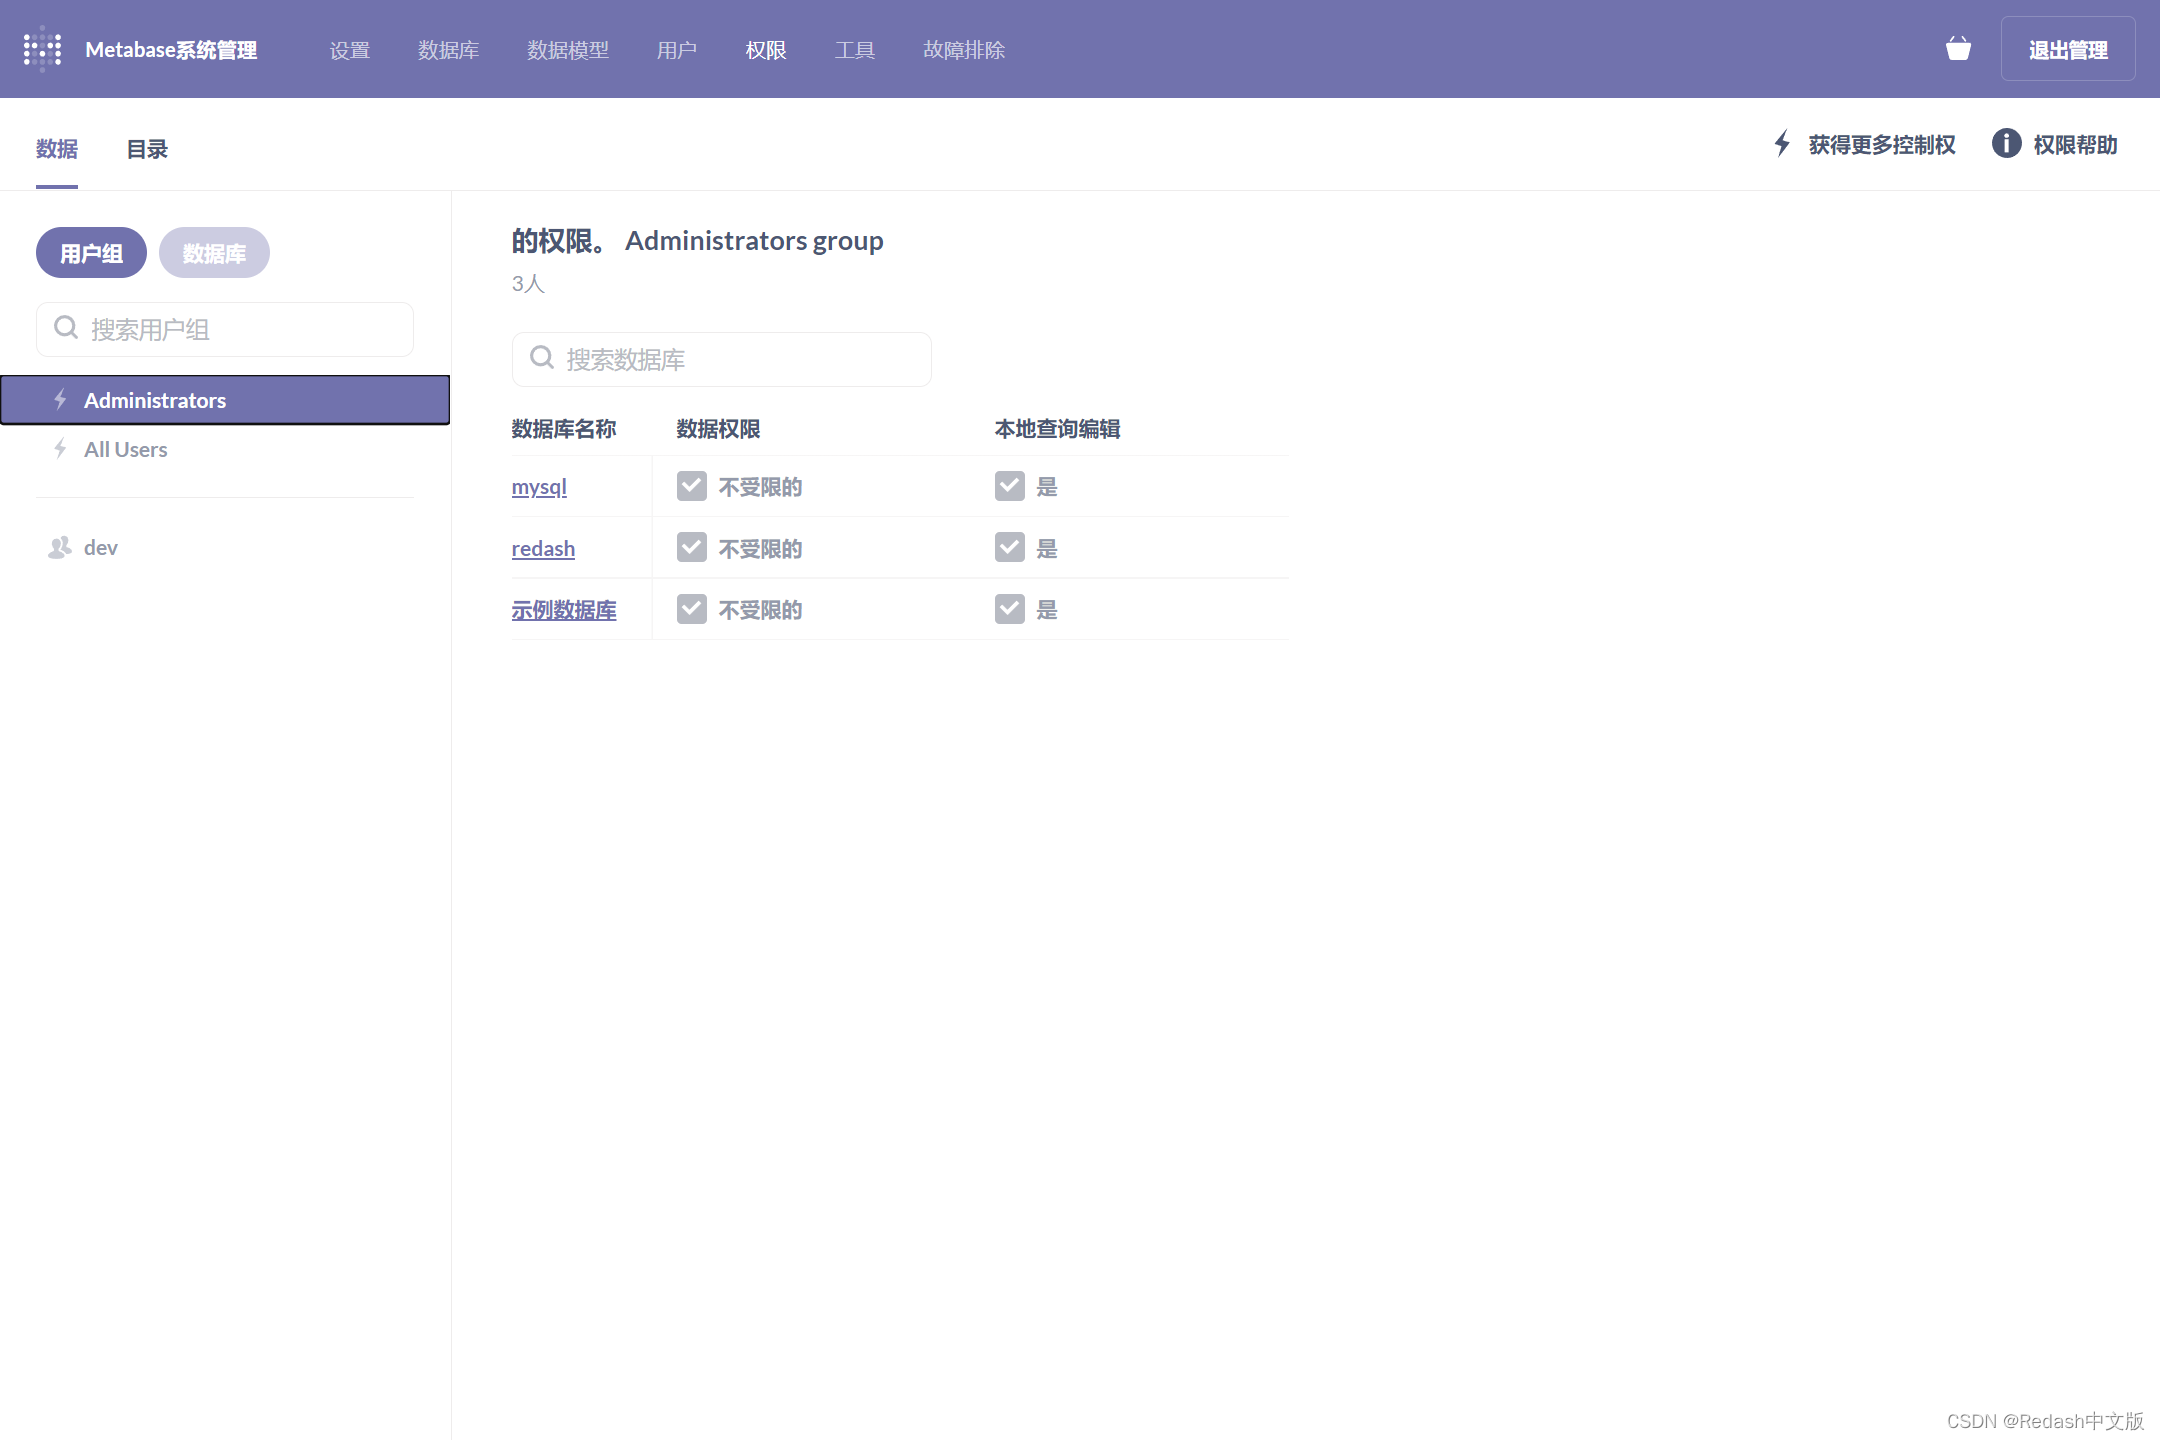Screen dimensions: 2160x1440
Task: Click the lightning bolt for more control
Action: coord(1782,144)
